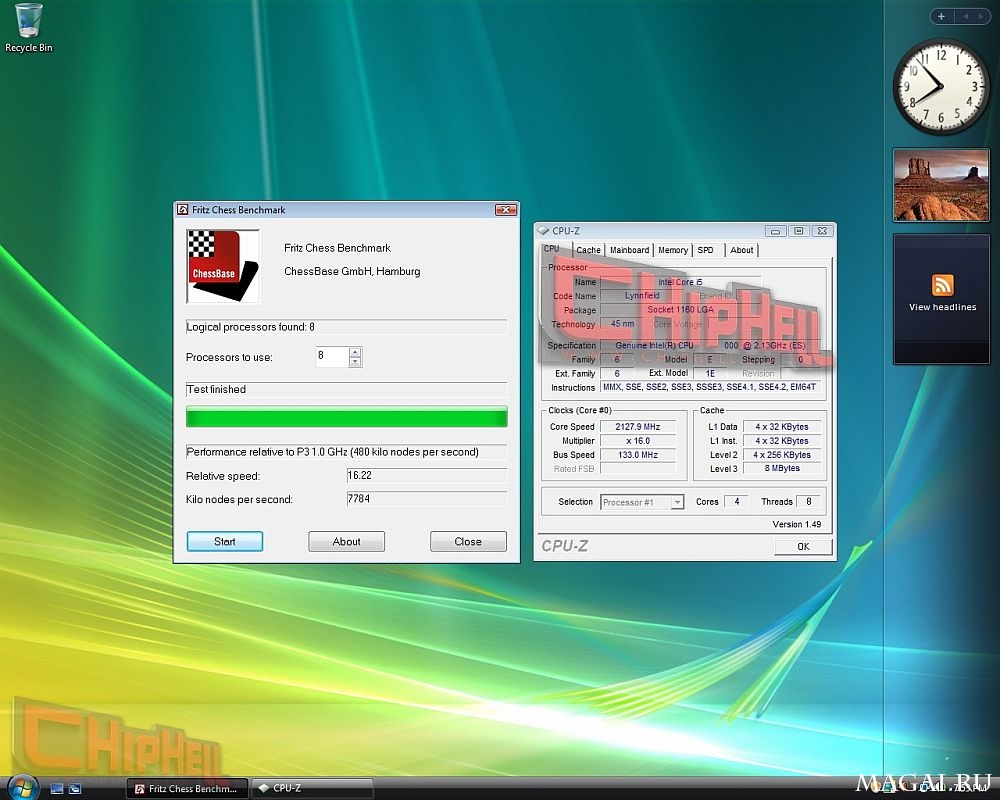1000x800 pixels.
Task: Click the green benchmark progress bar
Action: point(346,418)
